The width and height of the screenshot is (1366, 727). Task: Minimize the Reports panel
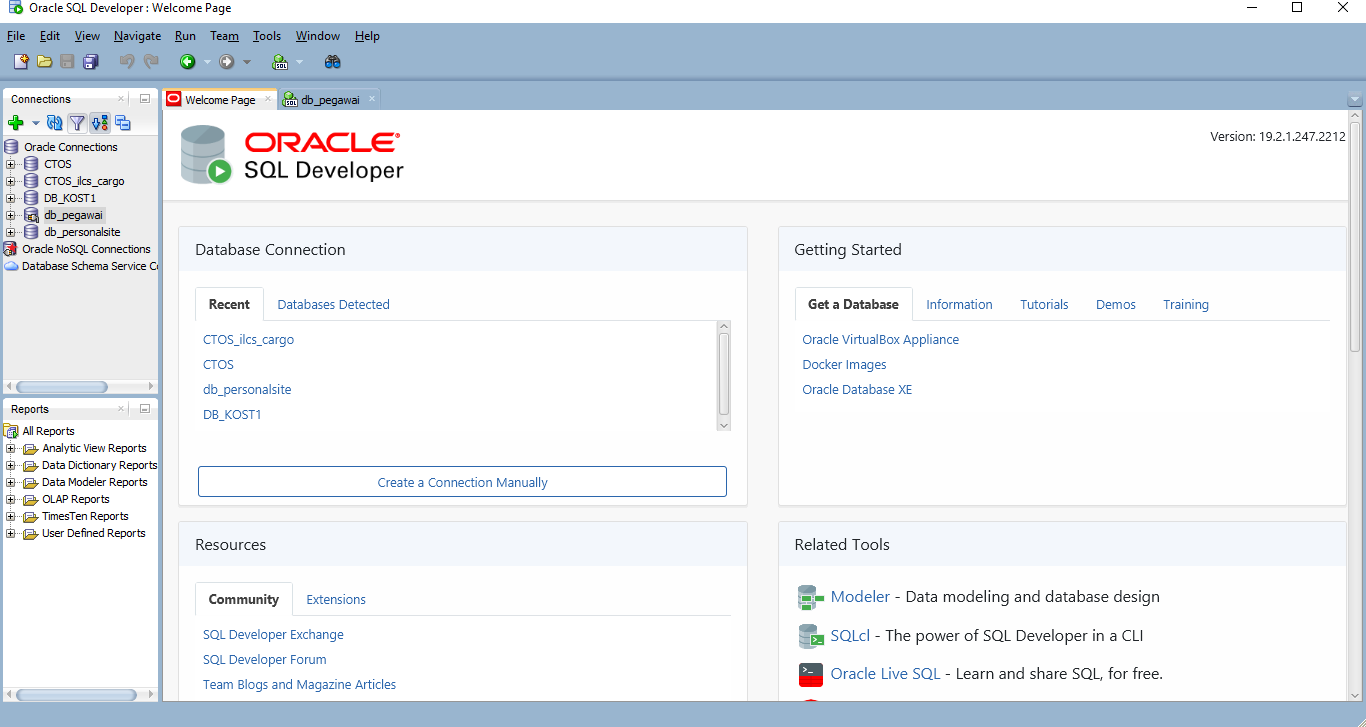[x=145, y=409]
